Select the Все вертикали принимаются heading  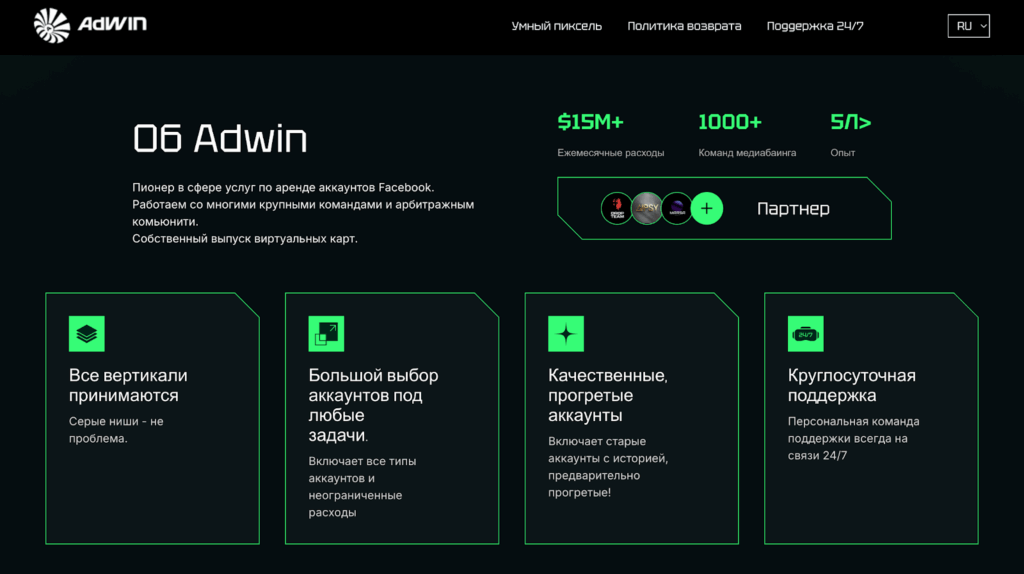[128, 385]
